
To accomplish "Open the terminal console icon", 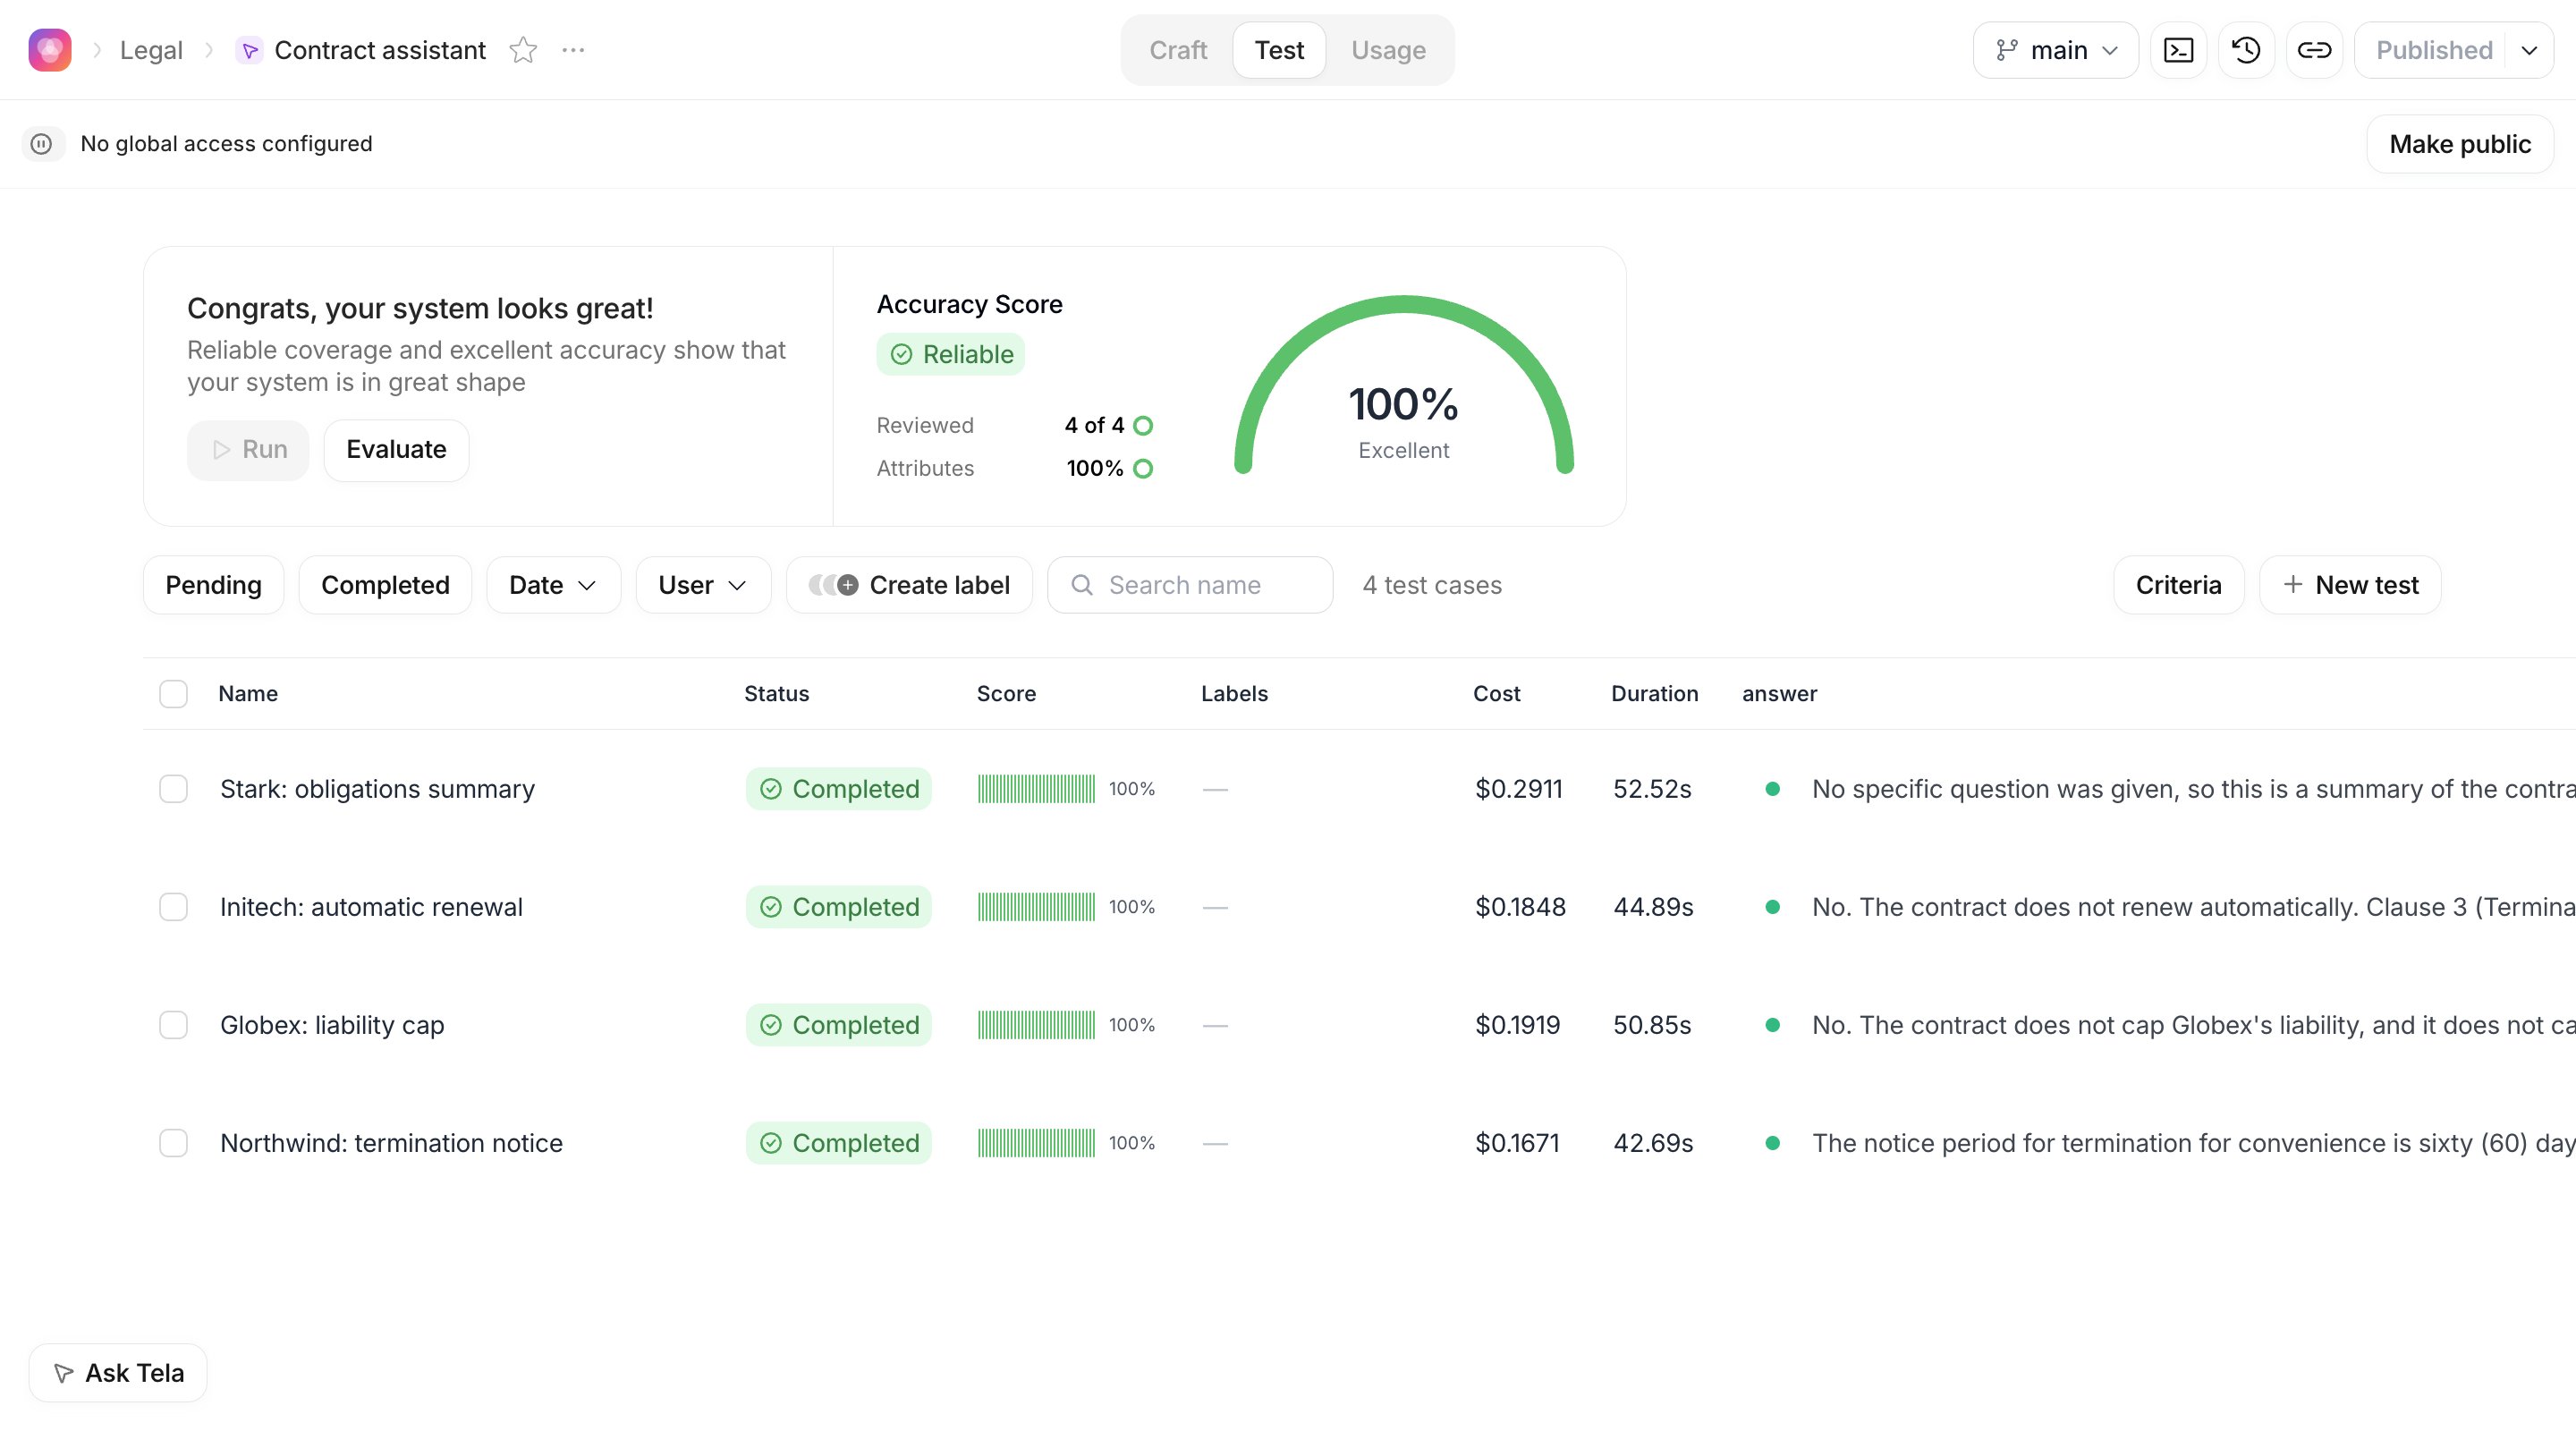I will click(x=2178, y=50).
